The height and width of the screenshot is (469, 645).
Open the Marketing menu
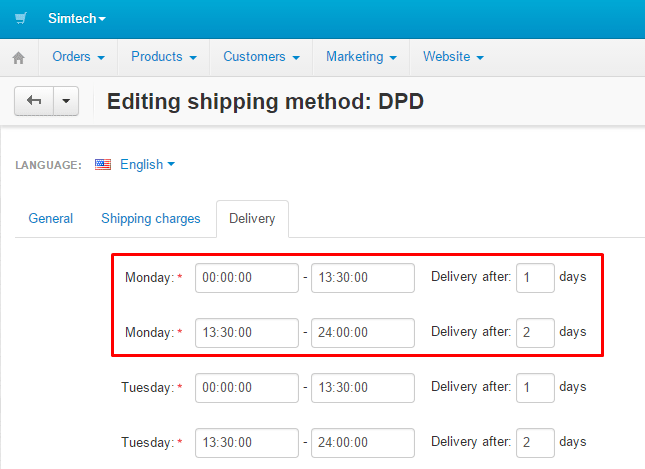pyautogui.click(x=361, y=57)
